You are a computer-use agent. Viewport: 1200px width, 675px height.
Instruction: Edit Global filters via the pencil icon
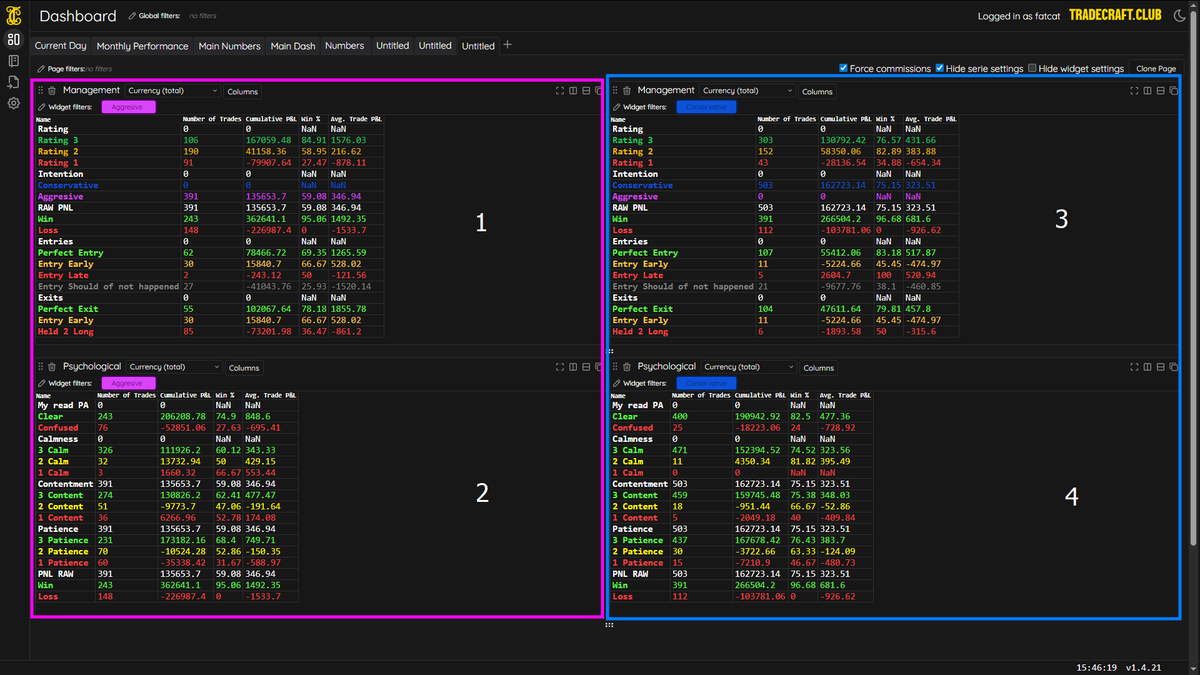(x=131, y=15)
